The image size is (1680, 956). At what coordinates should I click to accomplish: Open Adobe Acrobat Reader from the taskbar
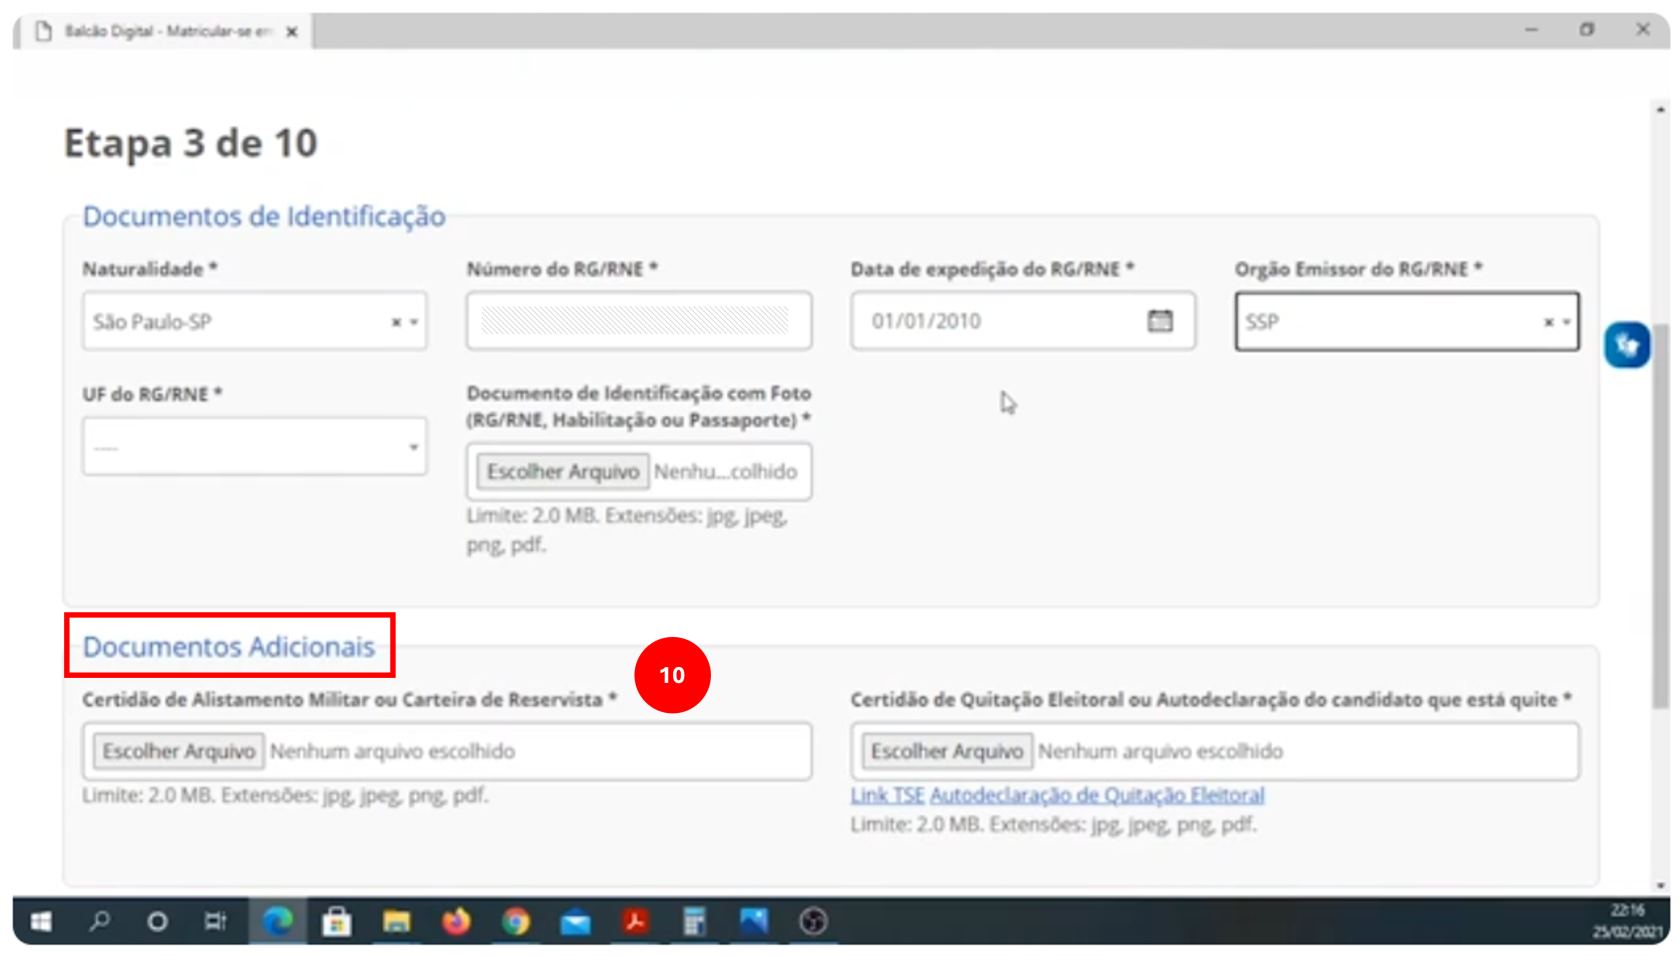pos(637,922)
